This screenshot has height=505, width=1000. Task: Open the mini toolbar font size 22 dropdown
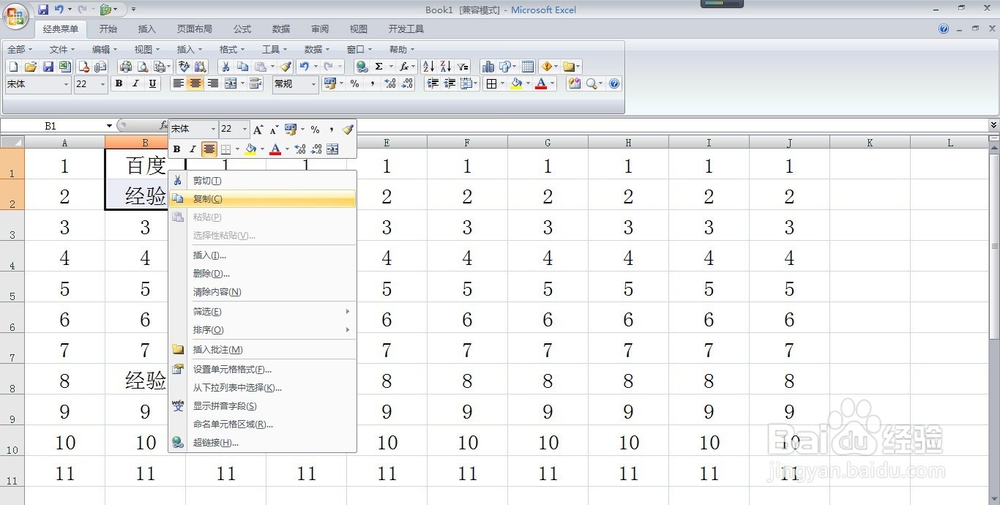(245, 129)
